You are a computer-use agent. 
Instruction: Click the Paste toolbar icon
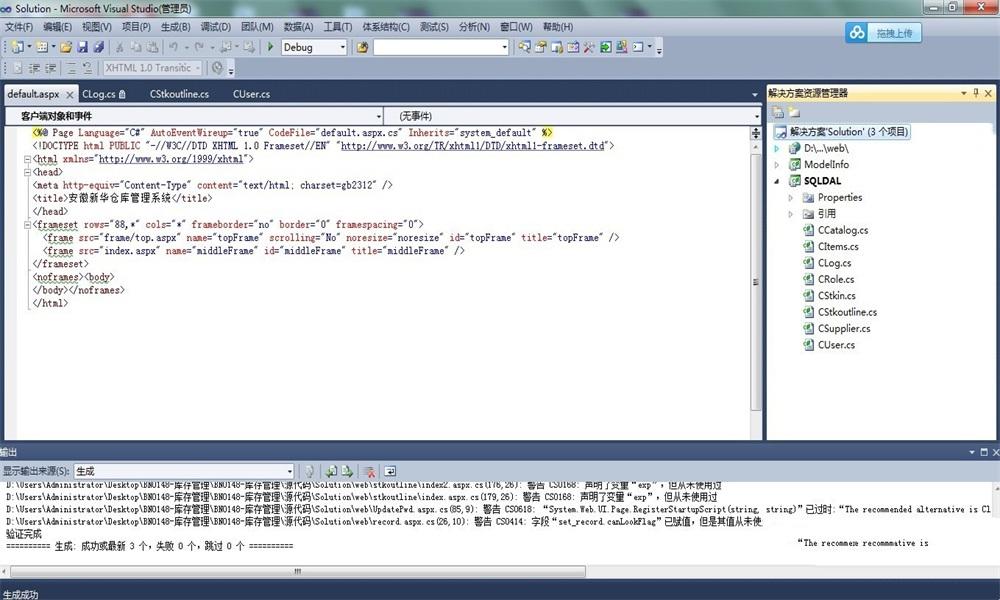pyautogui.click(x=152, y=47)
